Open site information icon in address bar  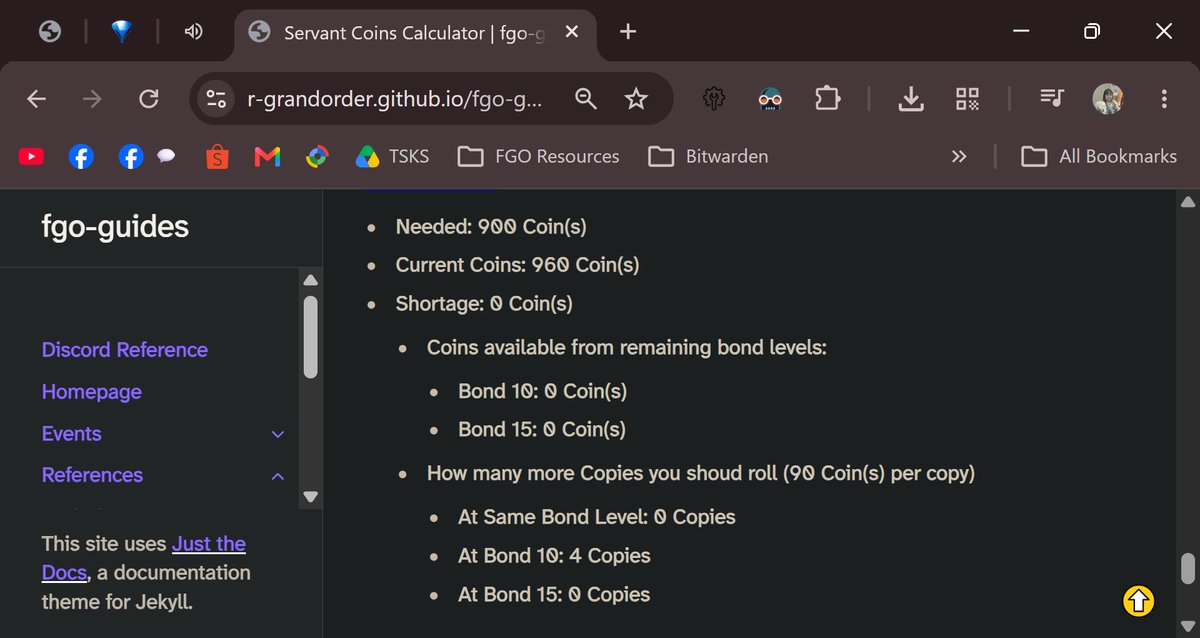click(x=216, y=98)
